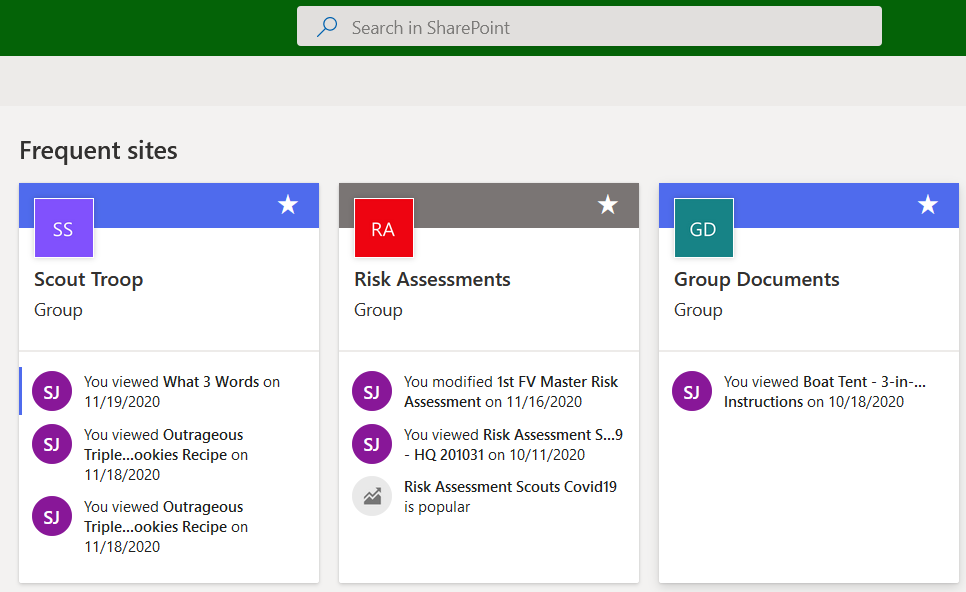Click the Group label under Risk Assessments
This screenshot has height=592, width=966.
pos(378,310)
